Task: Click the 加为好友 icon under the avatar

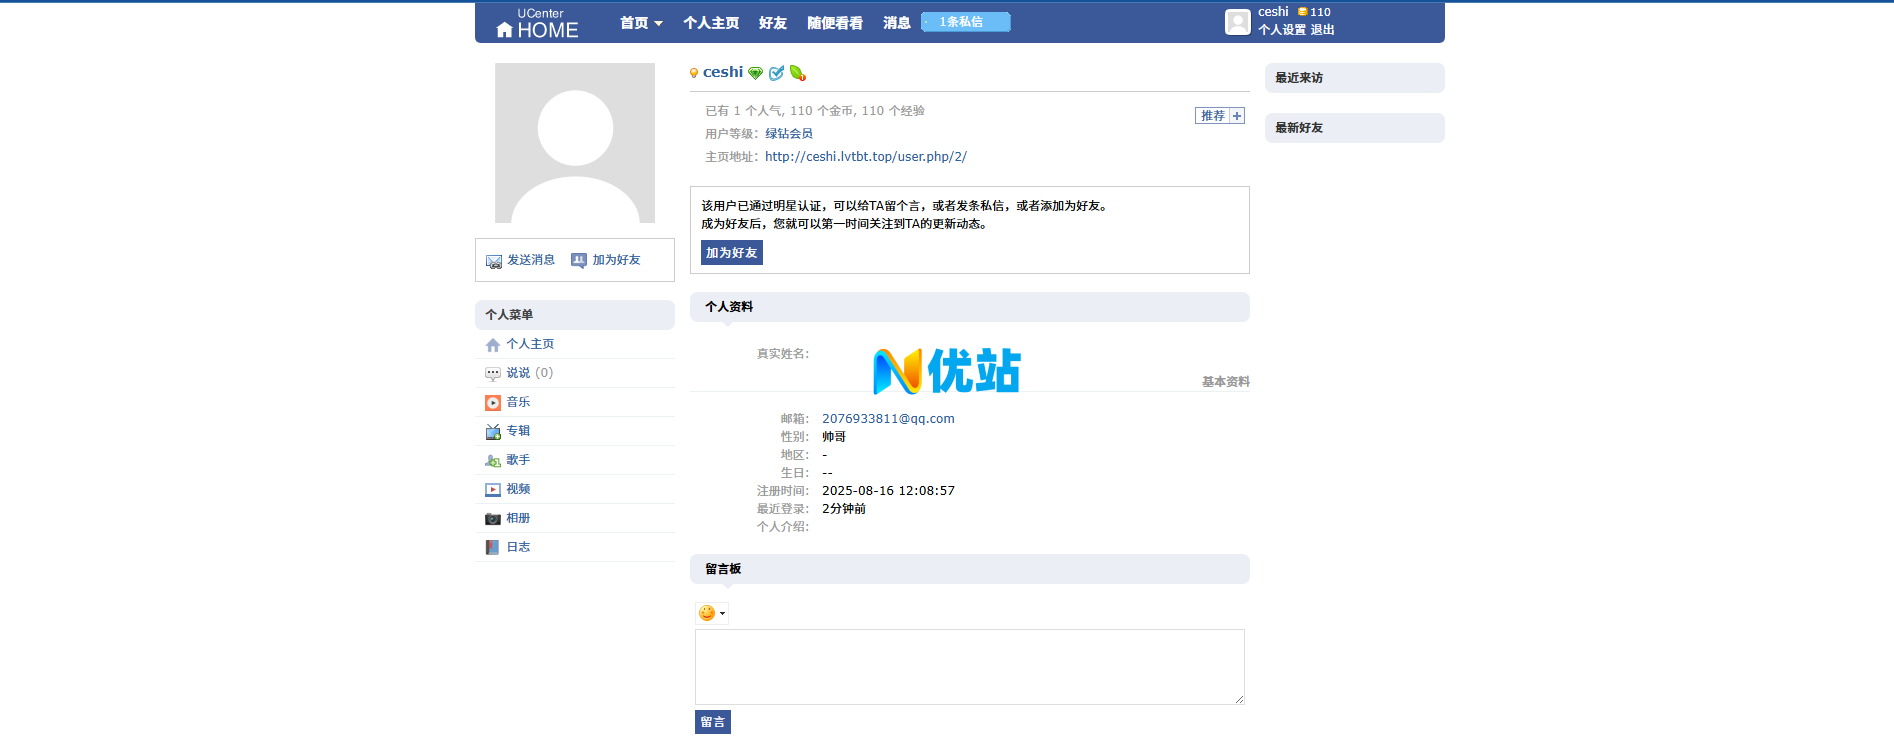Action: 579,260
